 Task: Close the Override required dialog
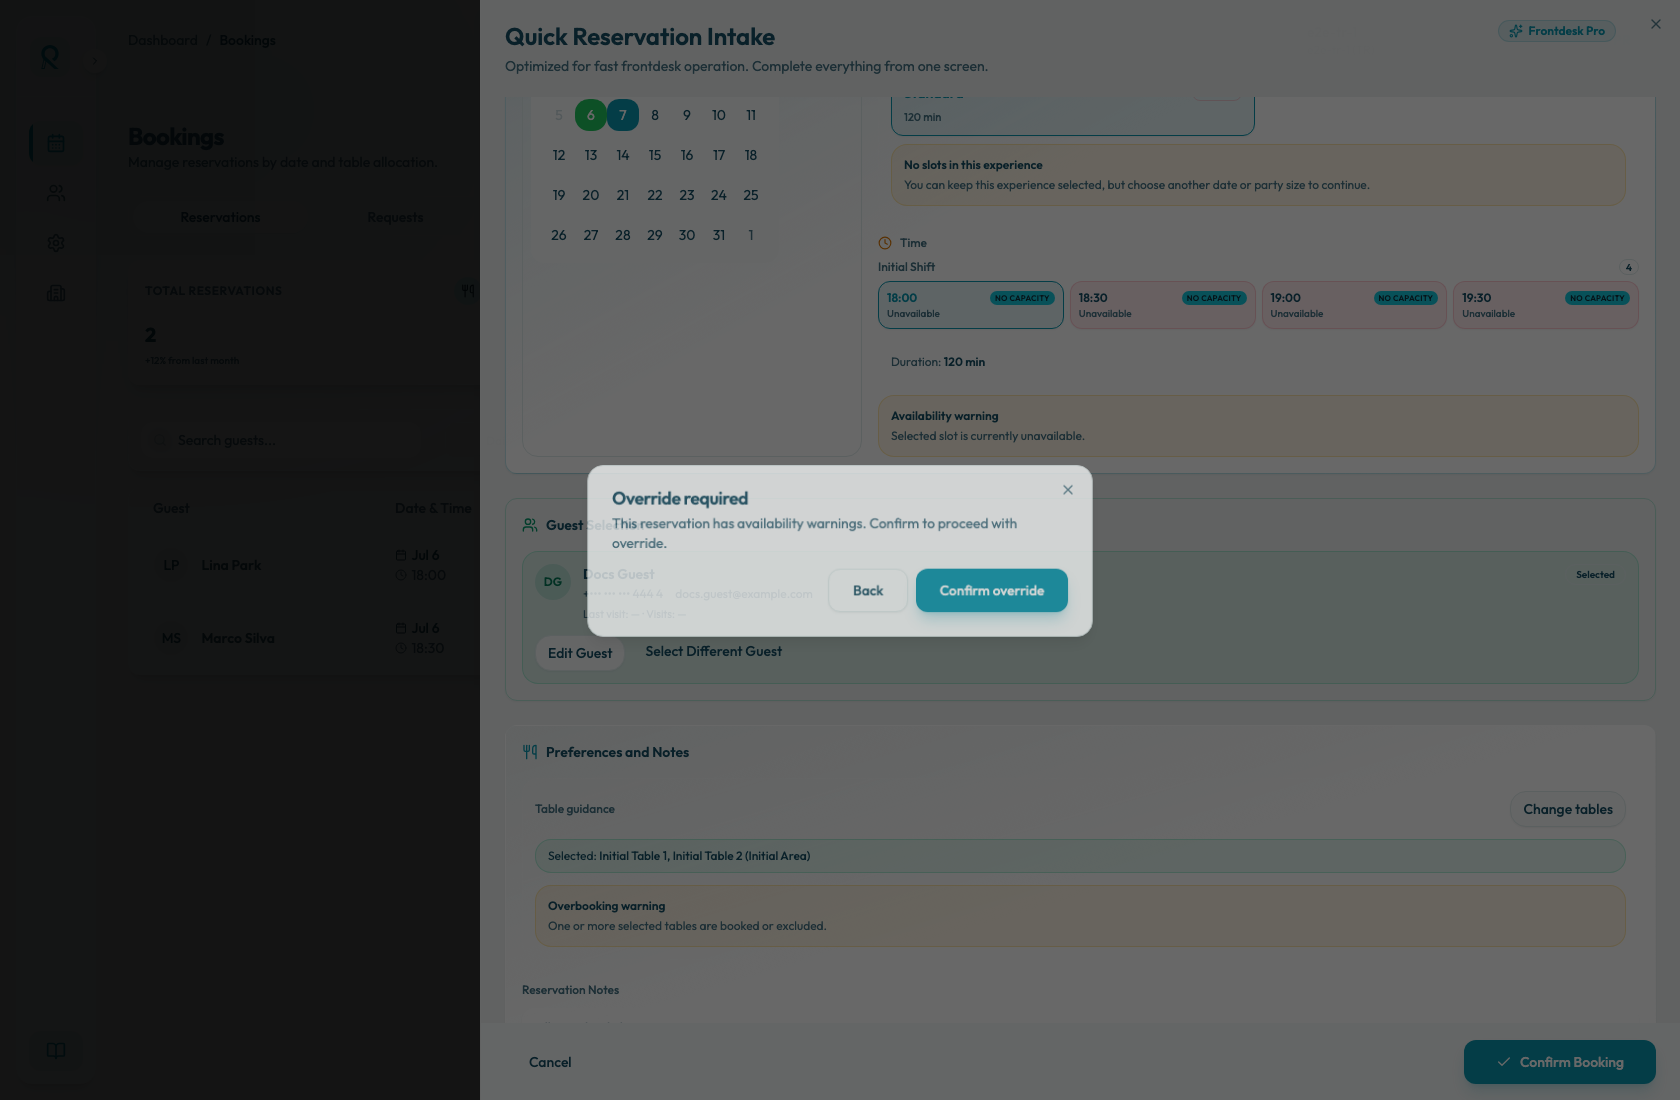[x=1068, y=490]
